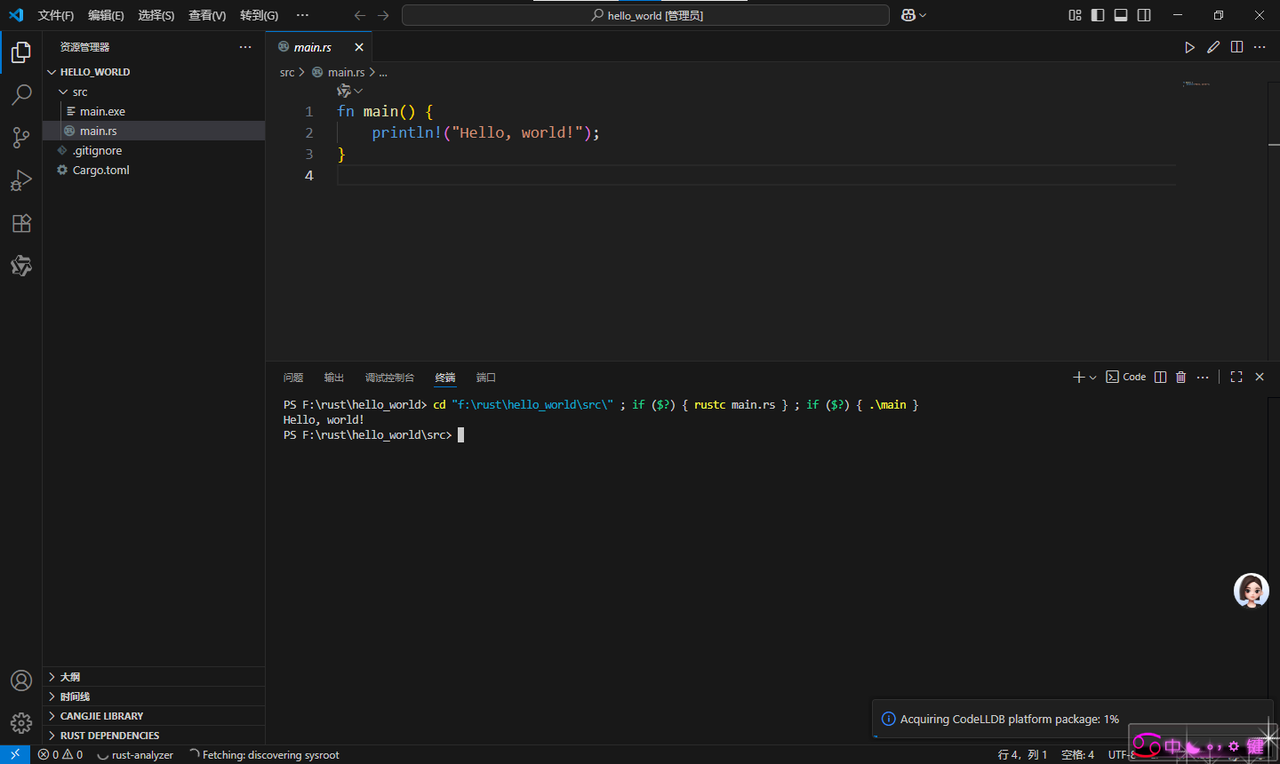This screenshot has width=1280, height=764.
Task: Switch to the 问题 problems tab
Action: click(293, 377)
